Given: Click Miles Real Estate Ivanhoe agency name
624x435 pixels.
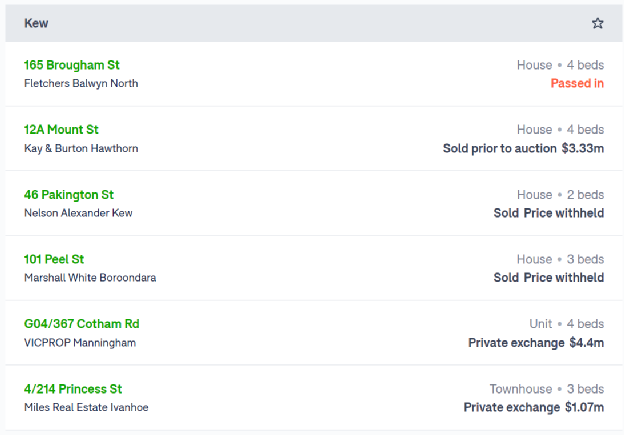Looking at the screenshot, I should tap(86, 407).
